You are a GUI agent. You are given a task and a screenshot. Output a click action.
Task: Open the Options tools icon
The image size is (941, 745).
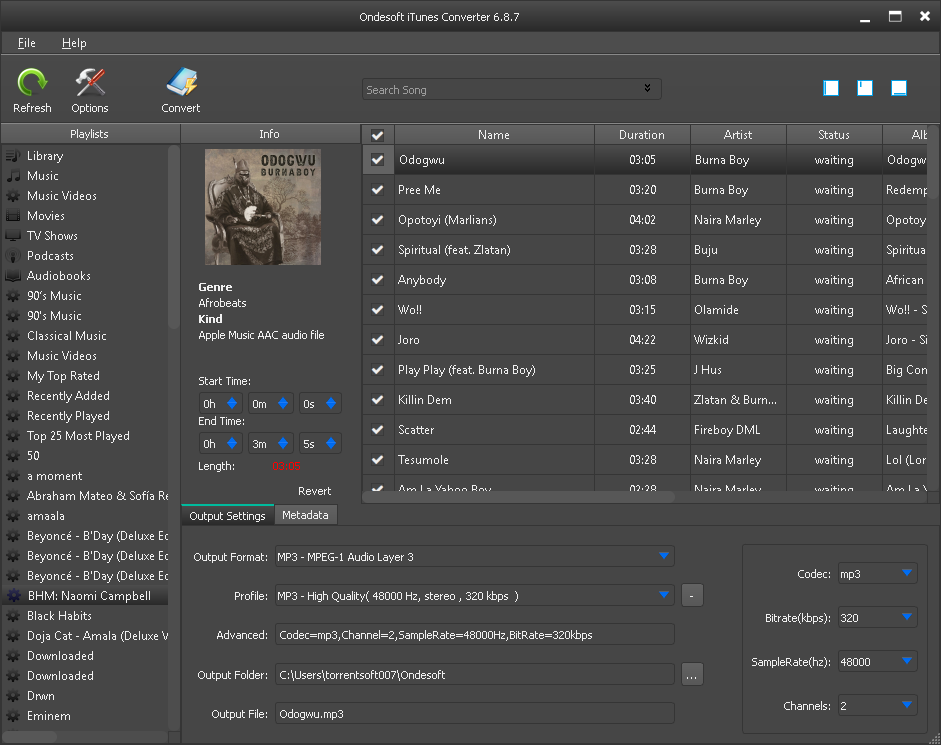90,84
